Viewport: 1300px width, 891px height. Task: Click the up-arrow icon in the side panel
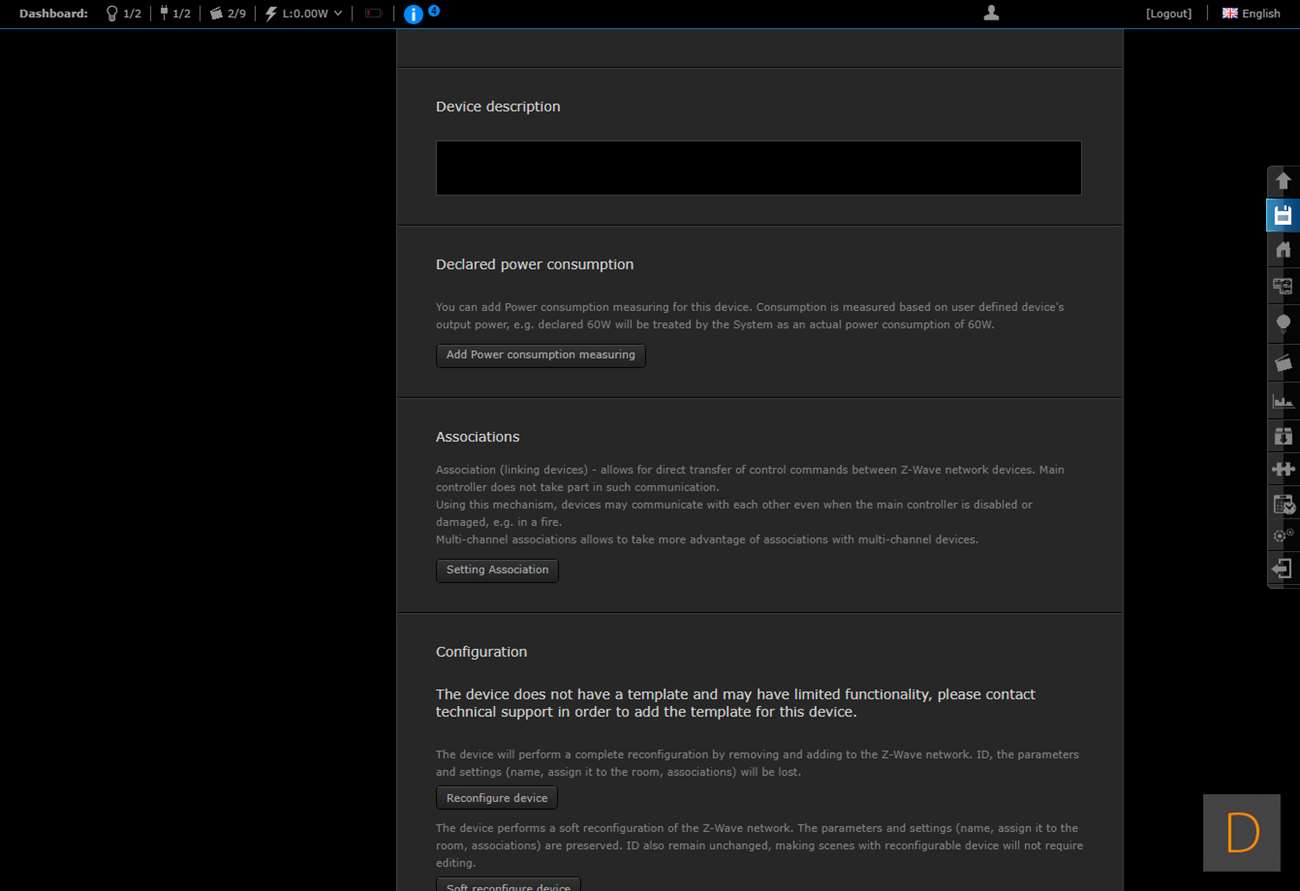1283,182
